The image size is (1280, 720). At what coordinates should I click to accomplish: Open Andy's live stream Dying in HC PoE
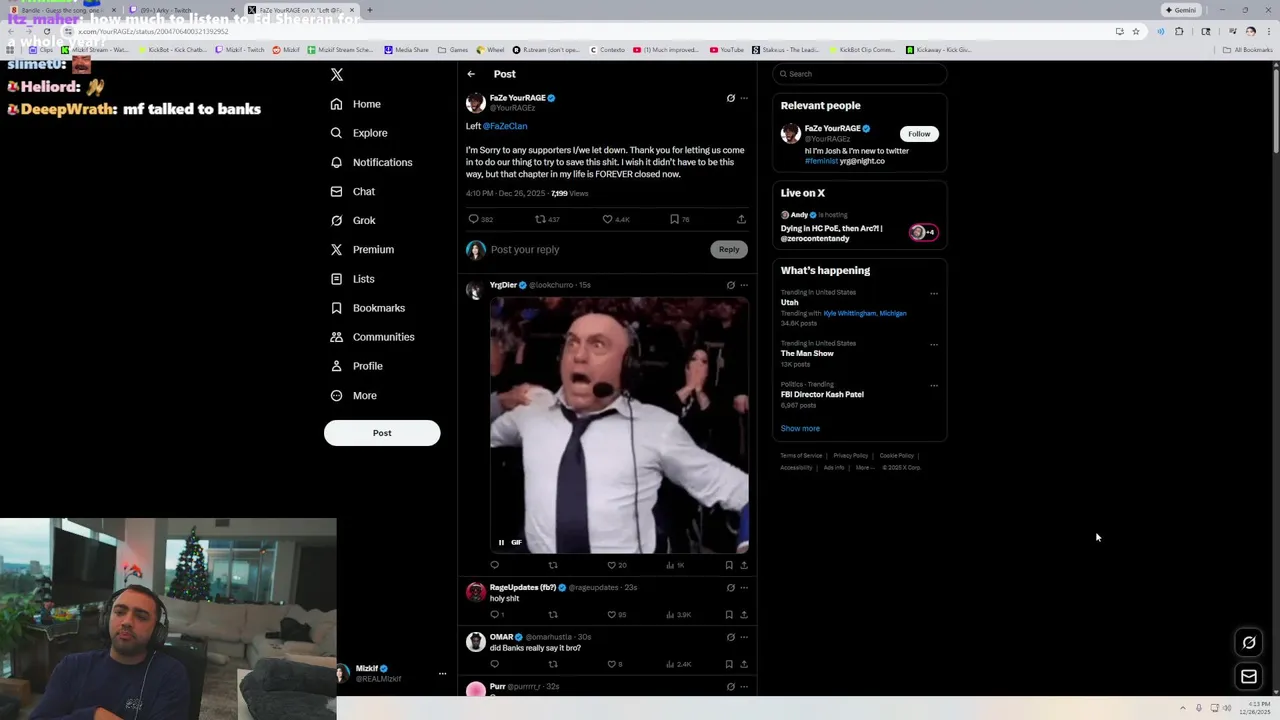[859, 227]
